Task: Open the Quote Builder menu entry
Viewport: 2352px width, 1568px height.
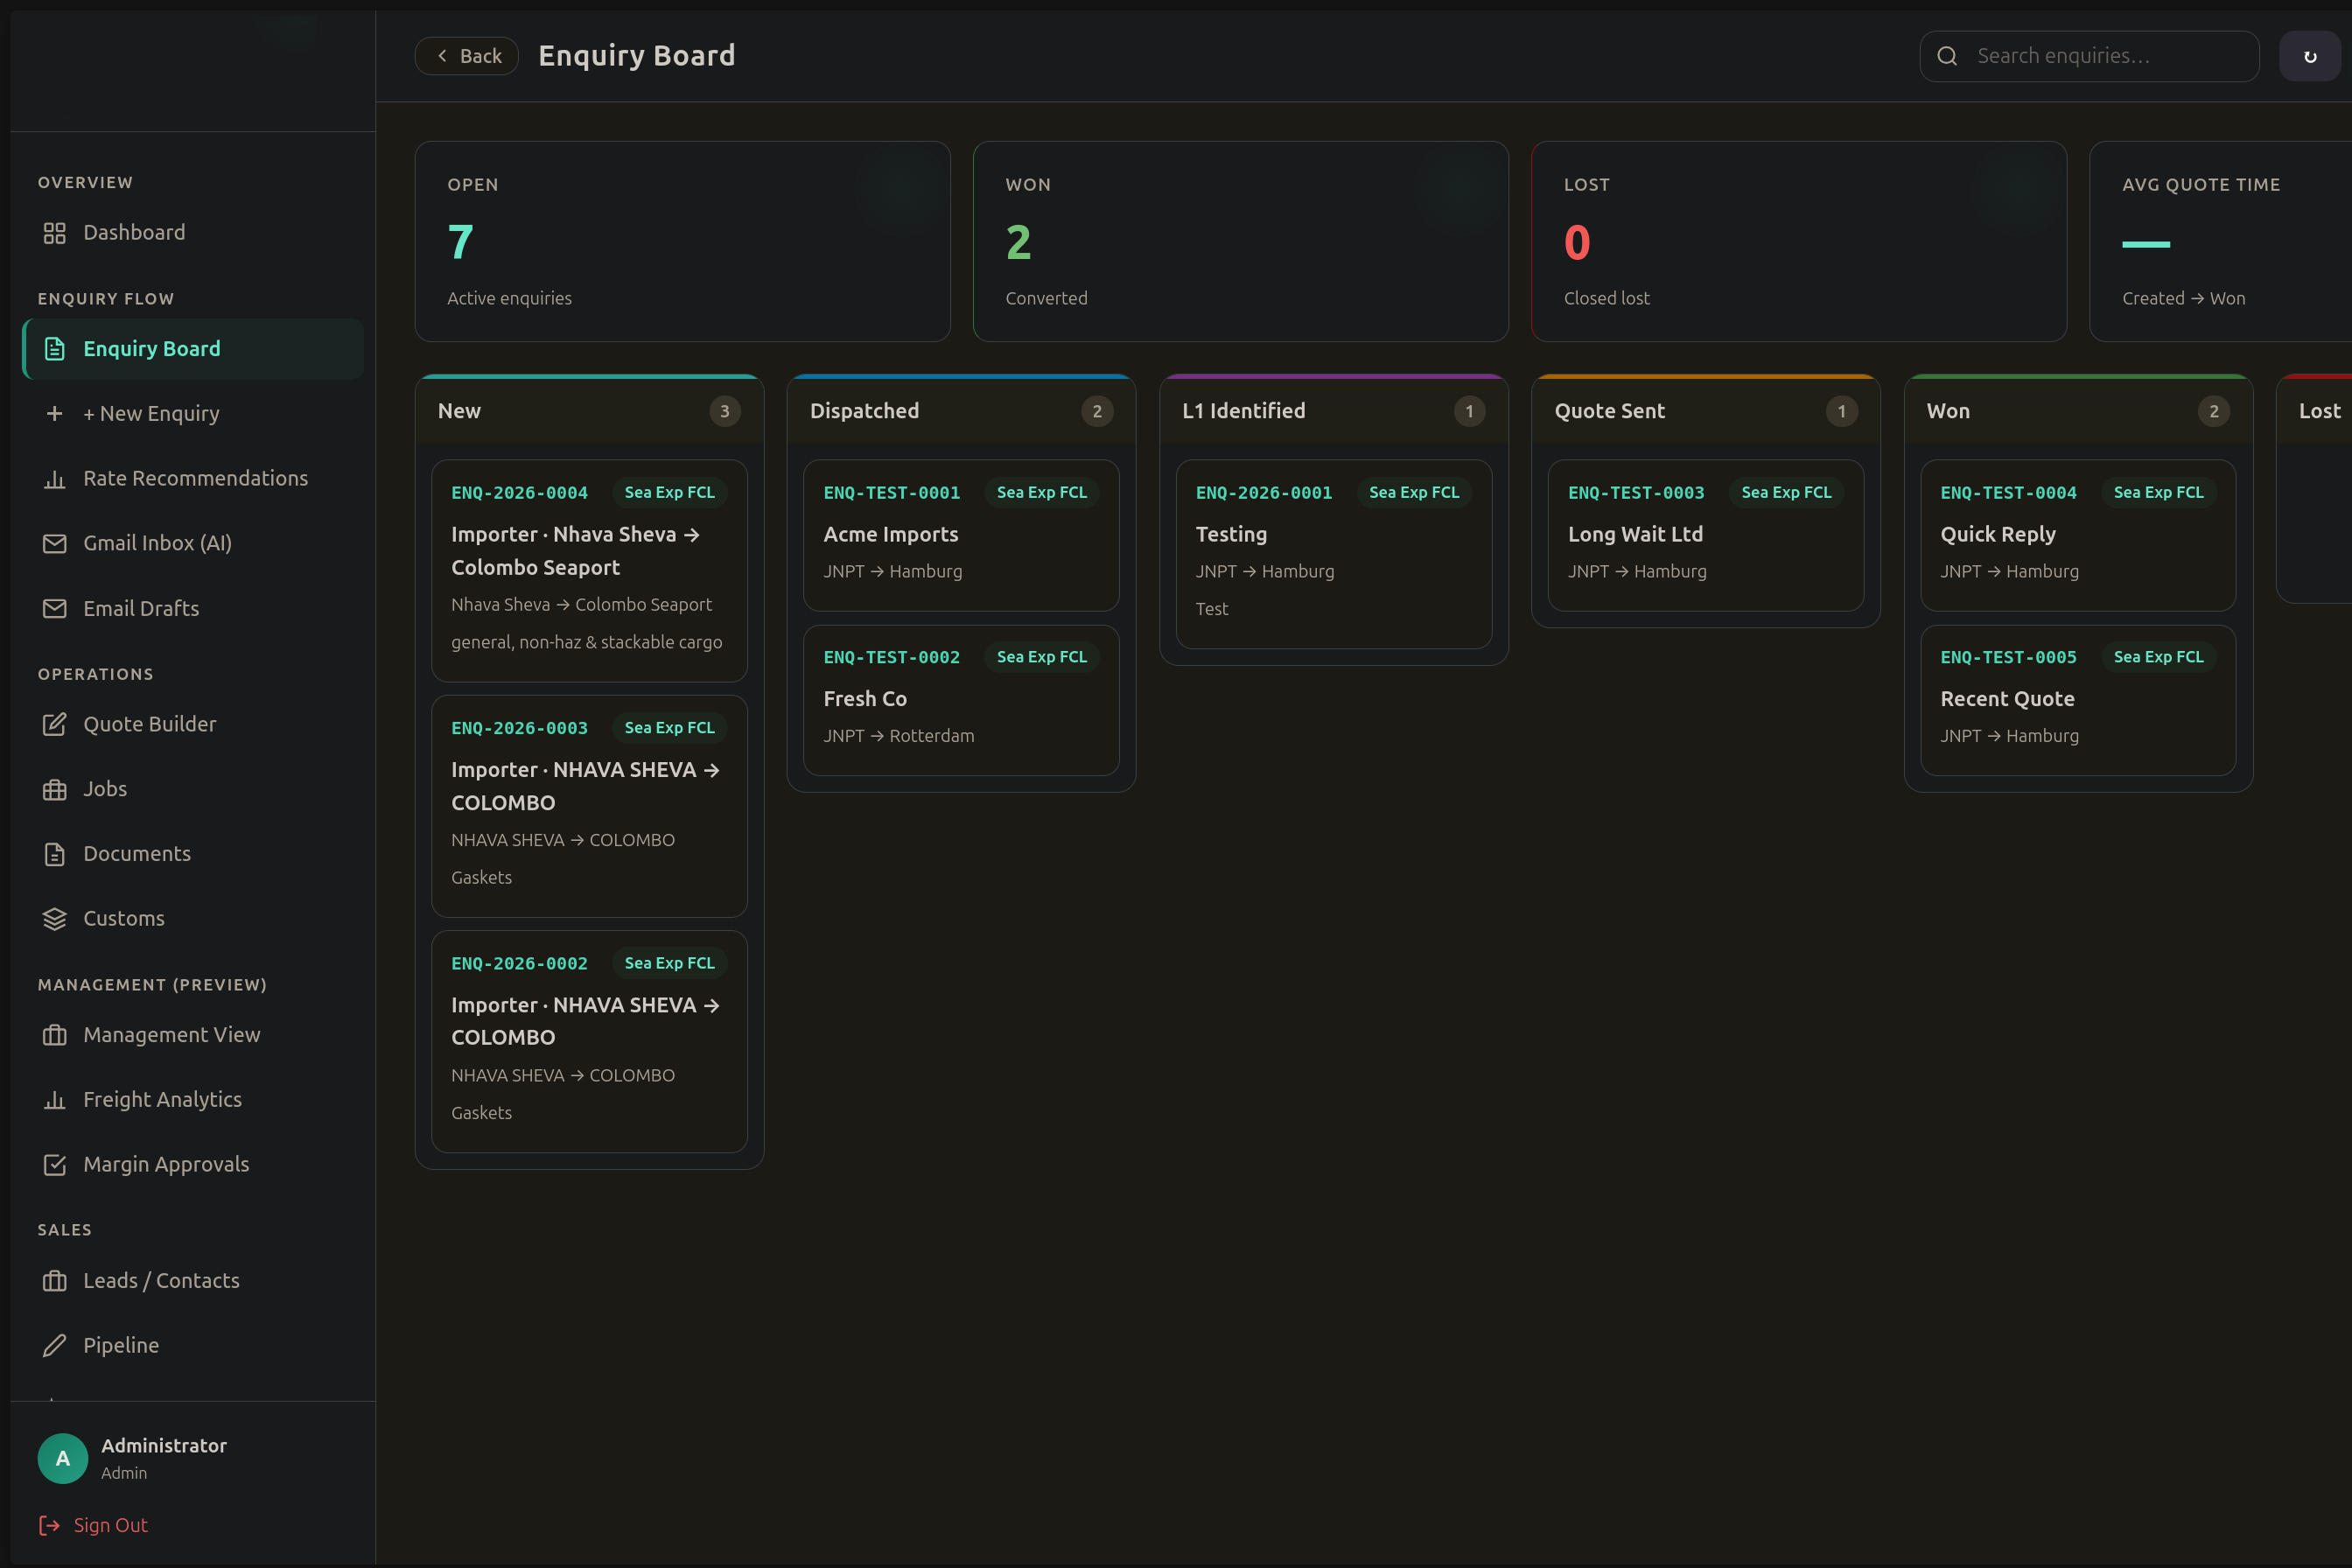Action: coord(192,724)
